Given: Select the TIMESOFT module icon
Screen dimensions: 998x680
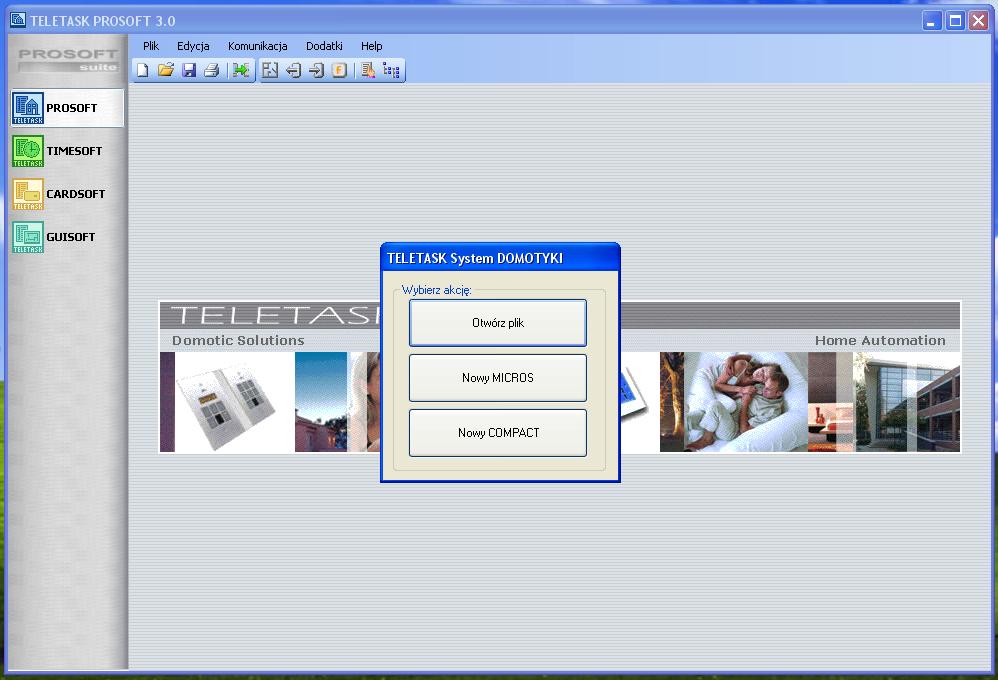Looking at the screenshot, I should tap(28, 151).
